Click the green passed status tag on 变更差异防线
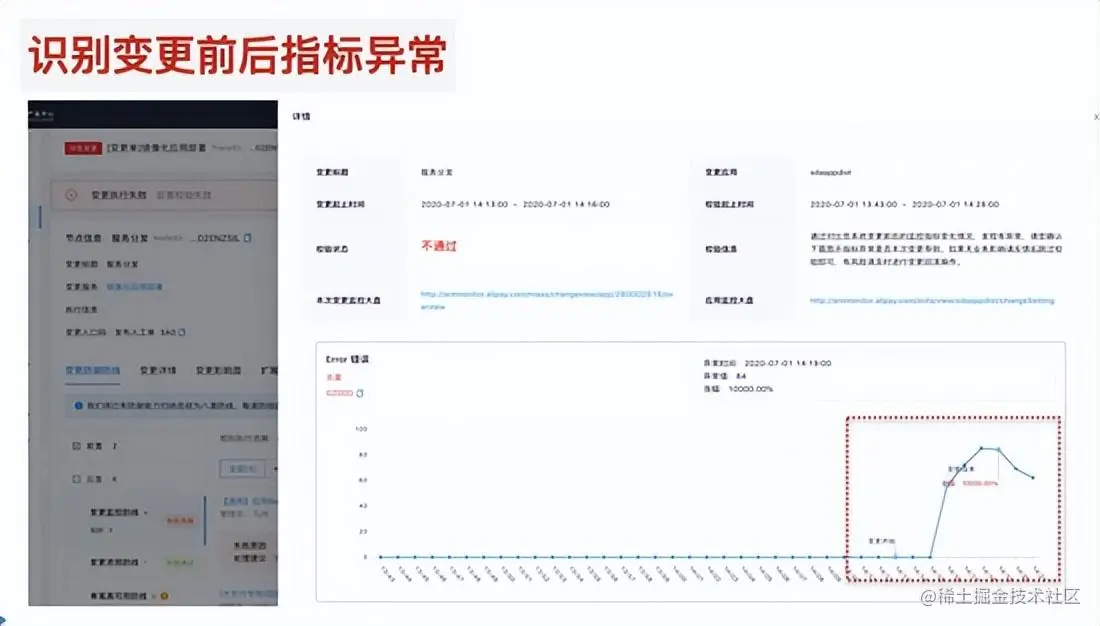The height and width of the screenshot is (626, 1100). pos(180,562)
